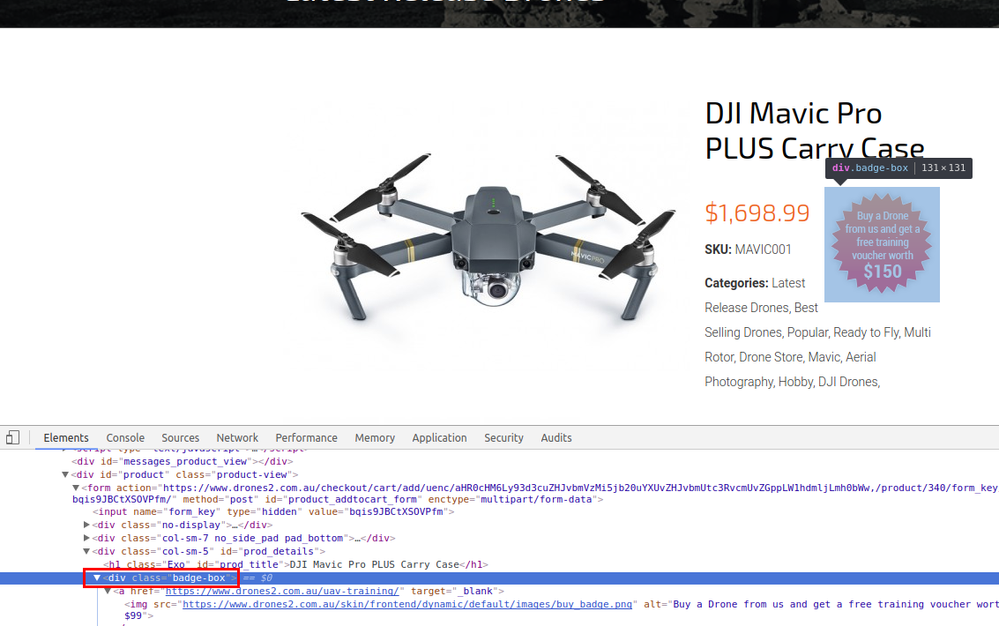Select the Audits tab

point(556,438)
